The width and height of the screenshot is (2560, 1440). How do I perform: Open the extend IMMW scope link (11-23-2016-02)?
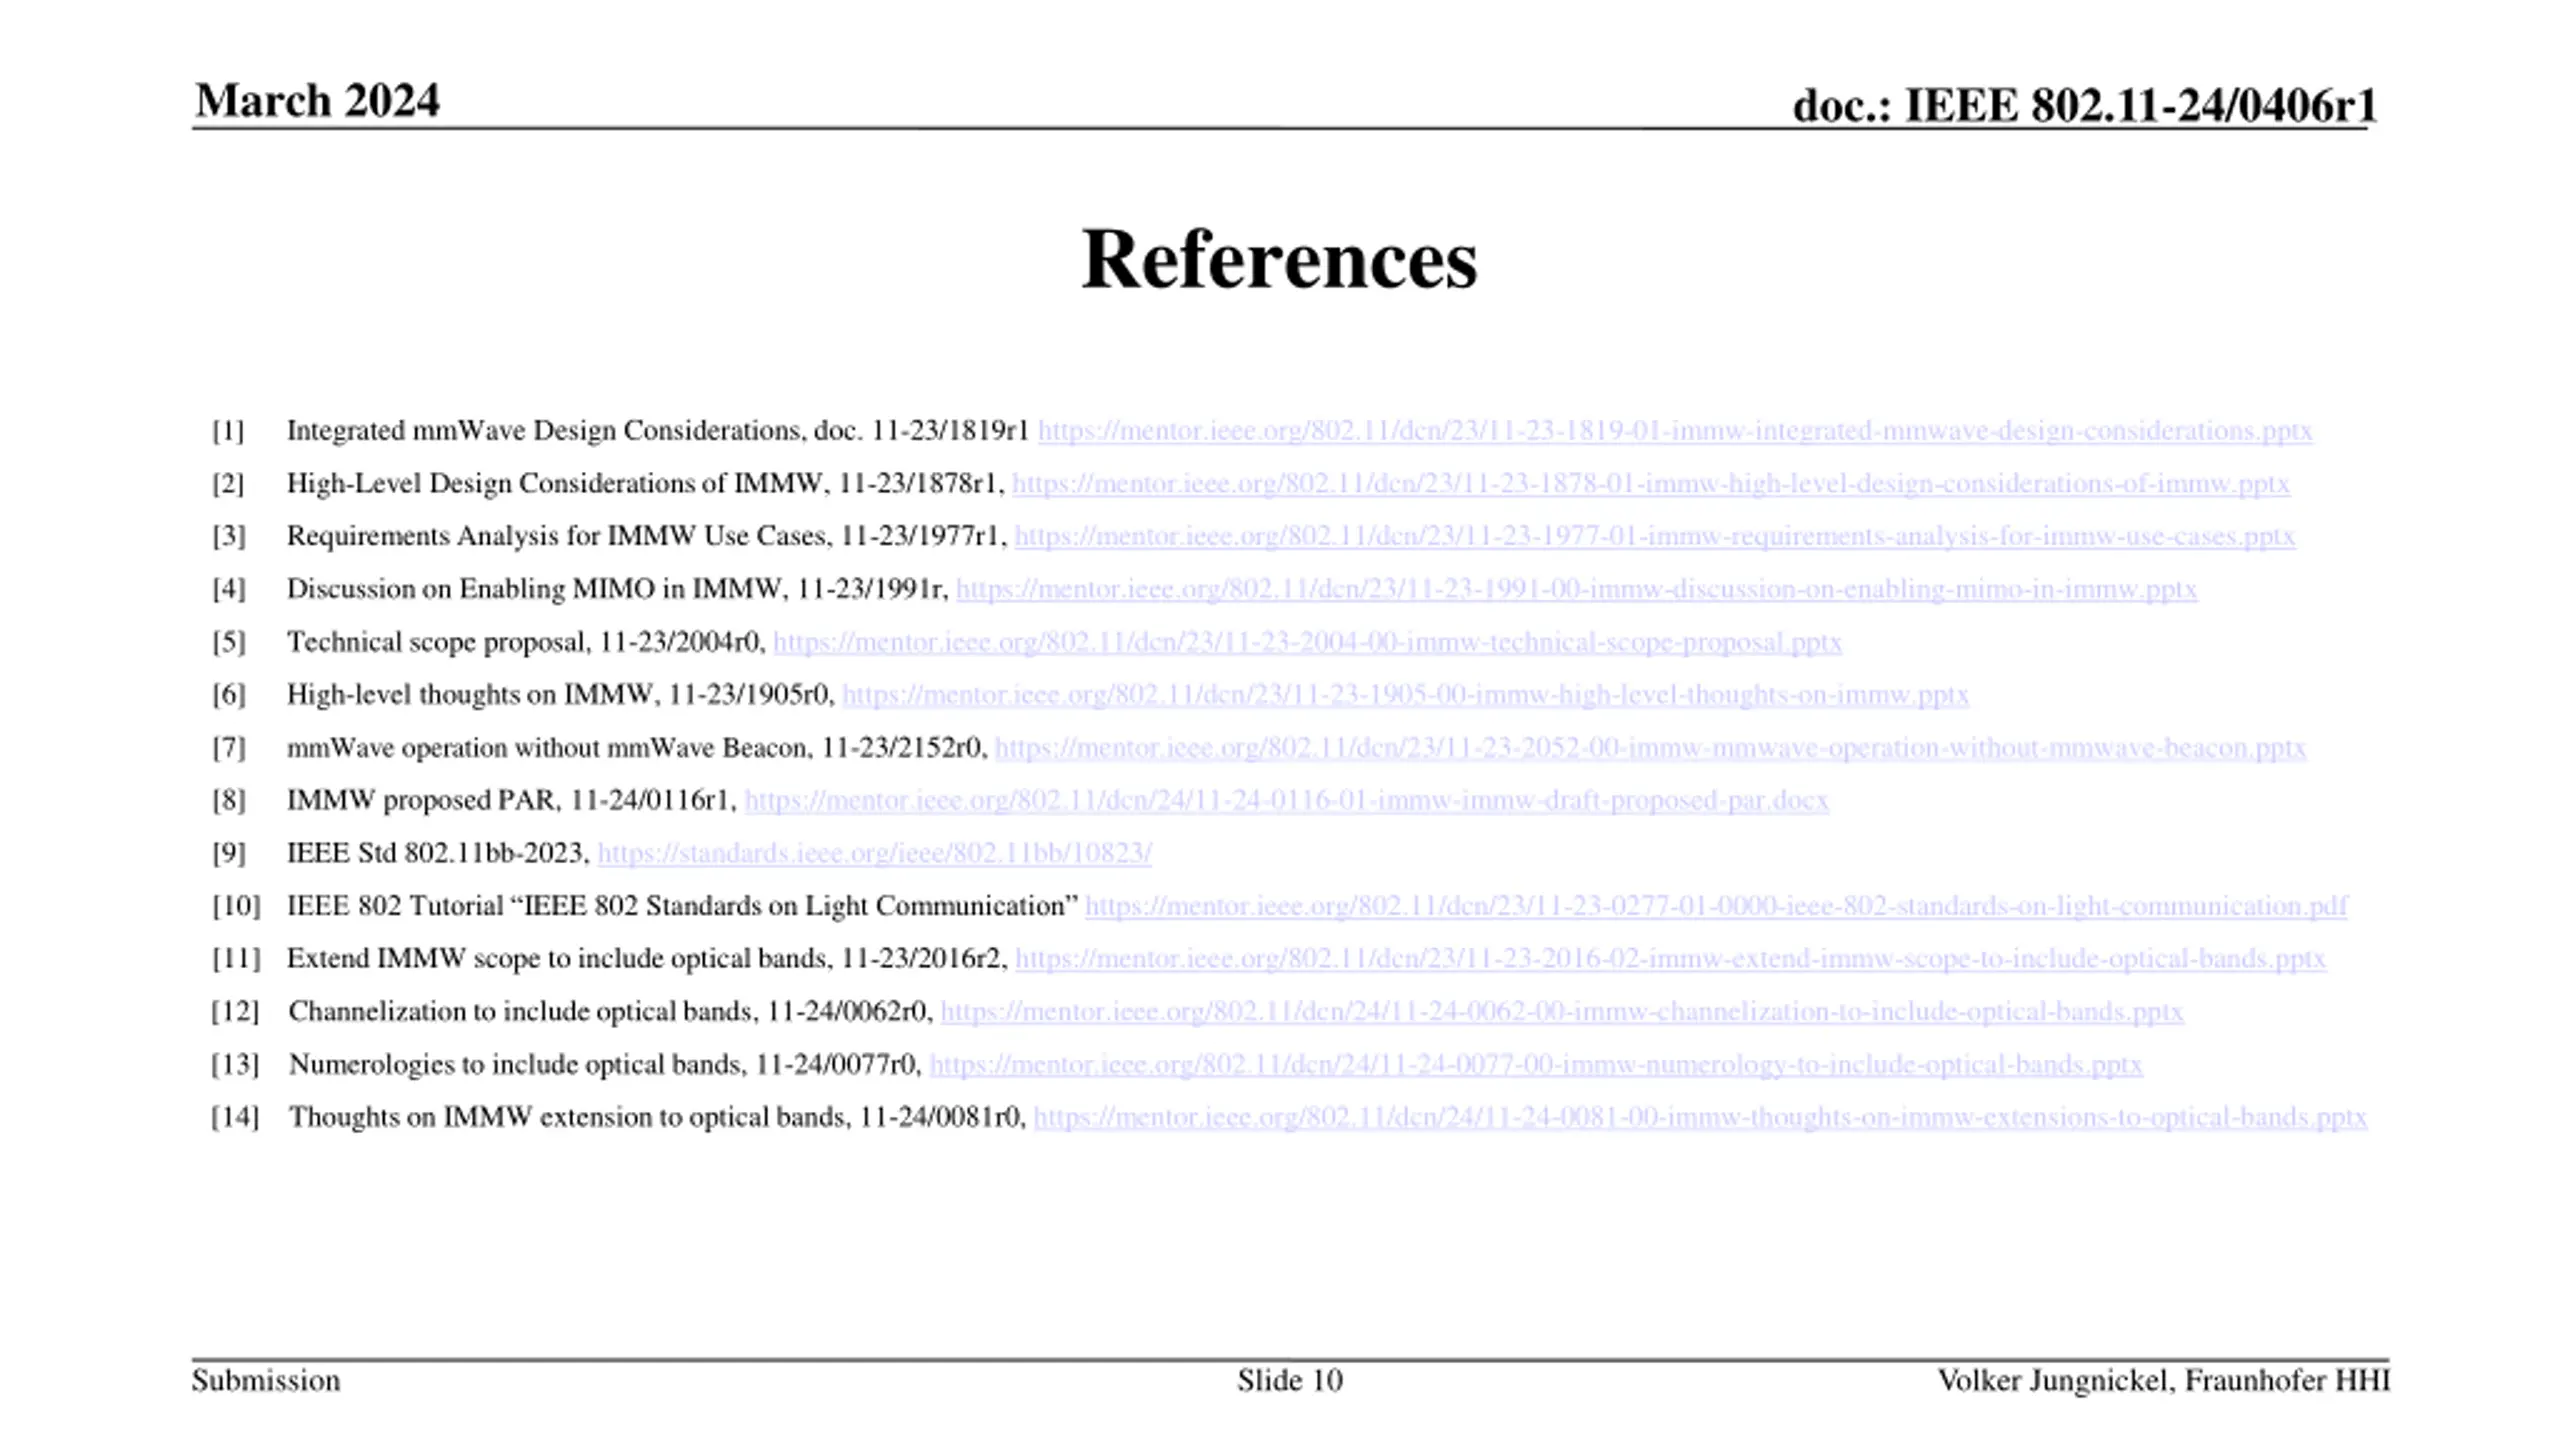[1671, 959]
